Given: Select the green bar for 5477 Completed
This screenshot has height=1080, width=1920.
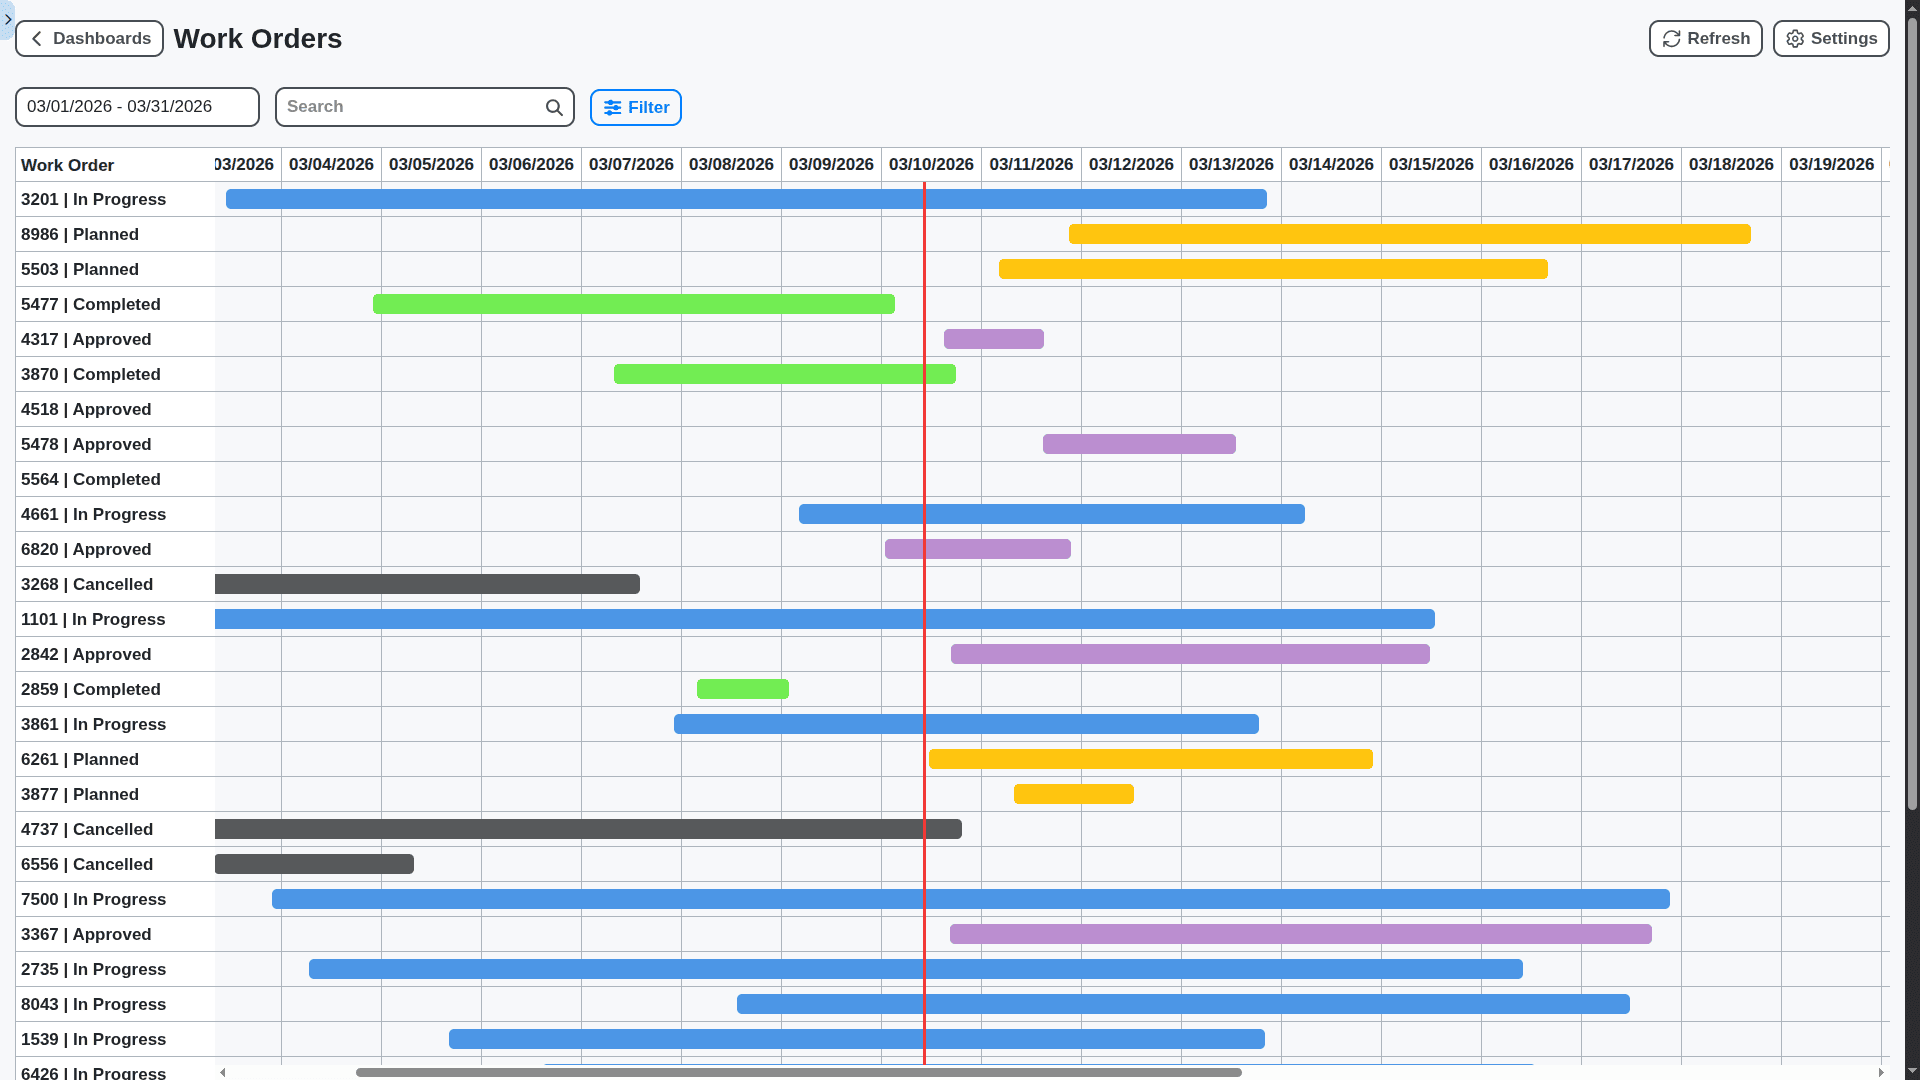Looking at the screenshot, I should [633, 304].
